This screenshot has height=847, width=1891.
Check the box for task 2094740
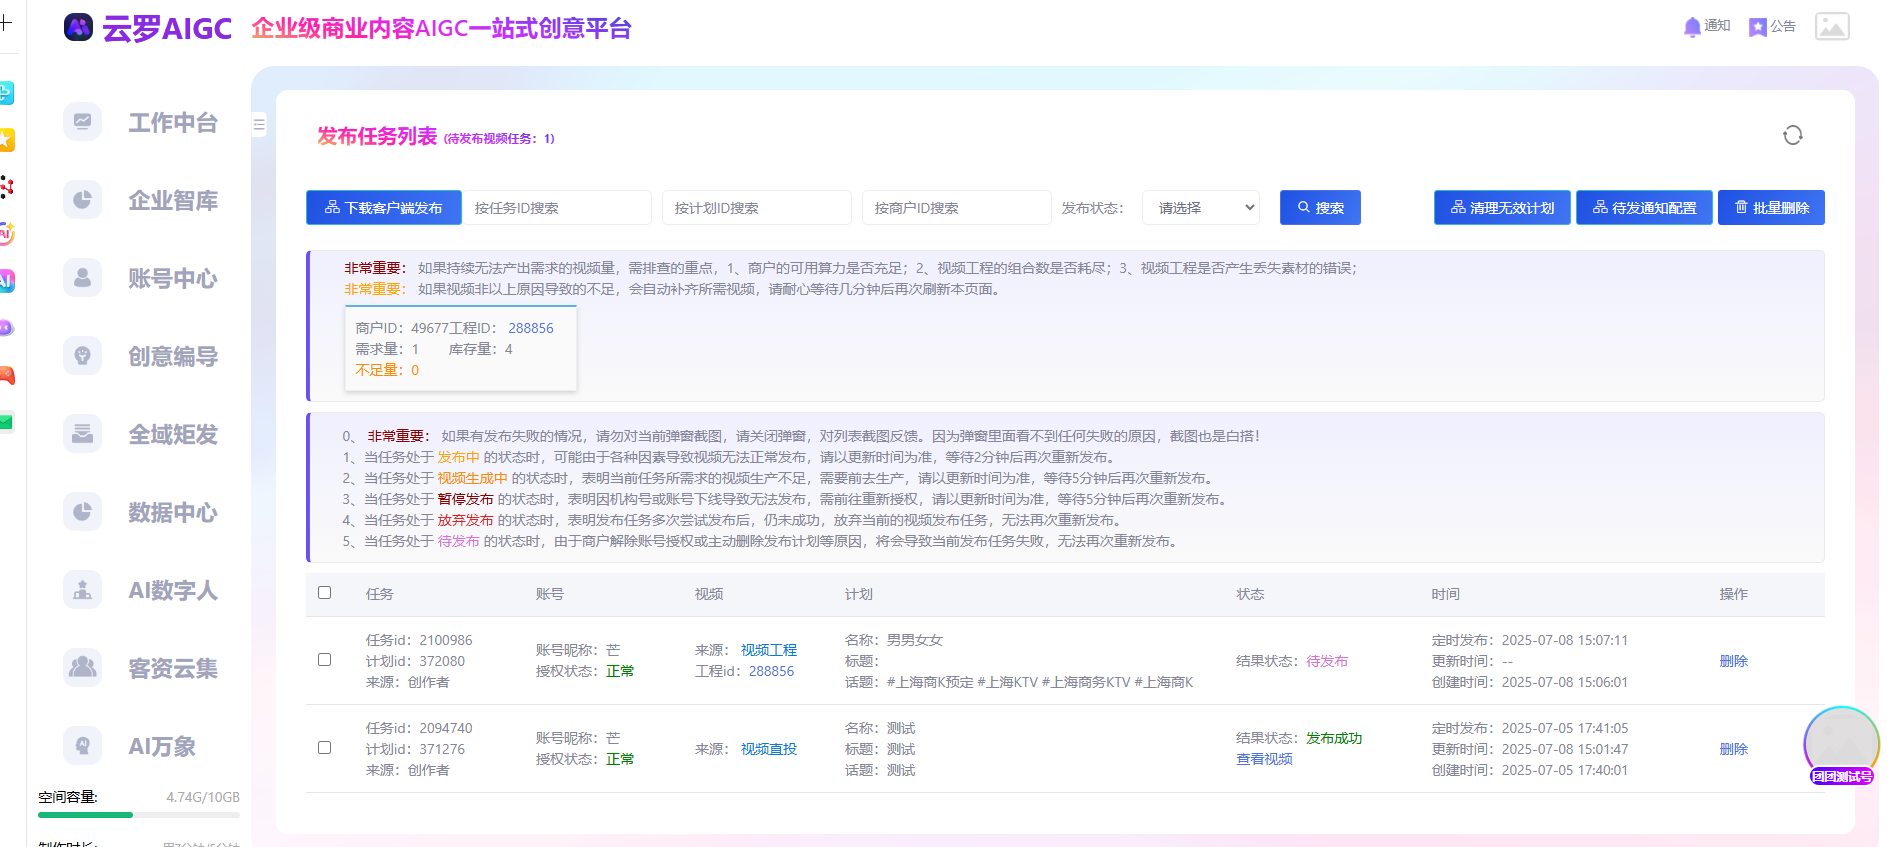tap(325, 748)
